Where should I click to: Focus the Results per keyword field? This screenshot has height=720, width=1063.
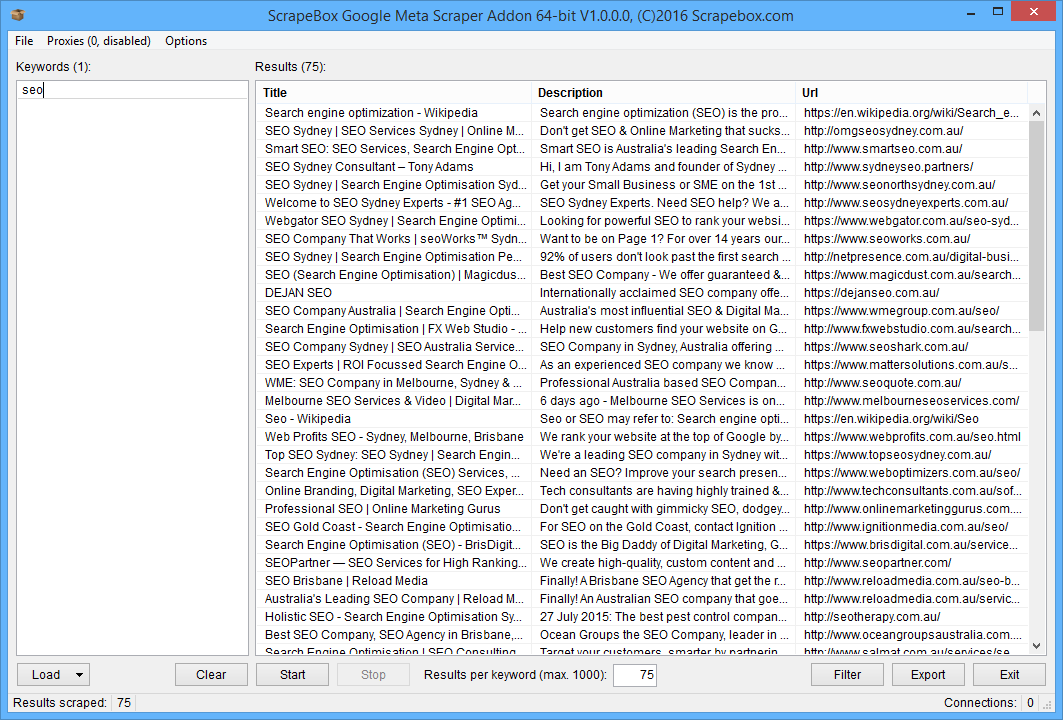[x=634, y=675]
